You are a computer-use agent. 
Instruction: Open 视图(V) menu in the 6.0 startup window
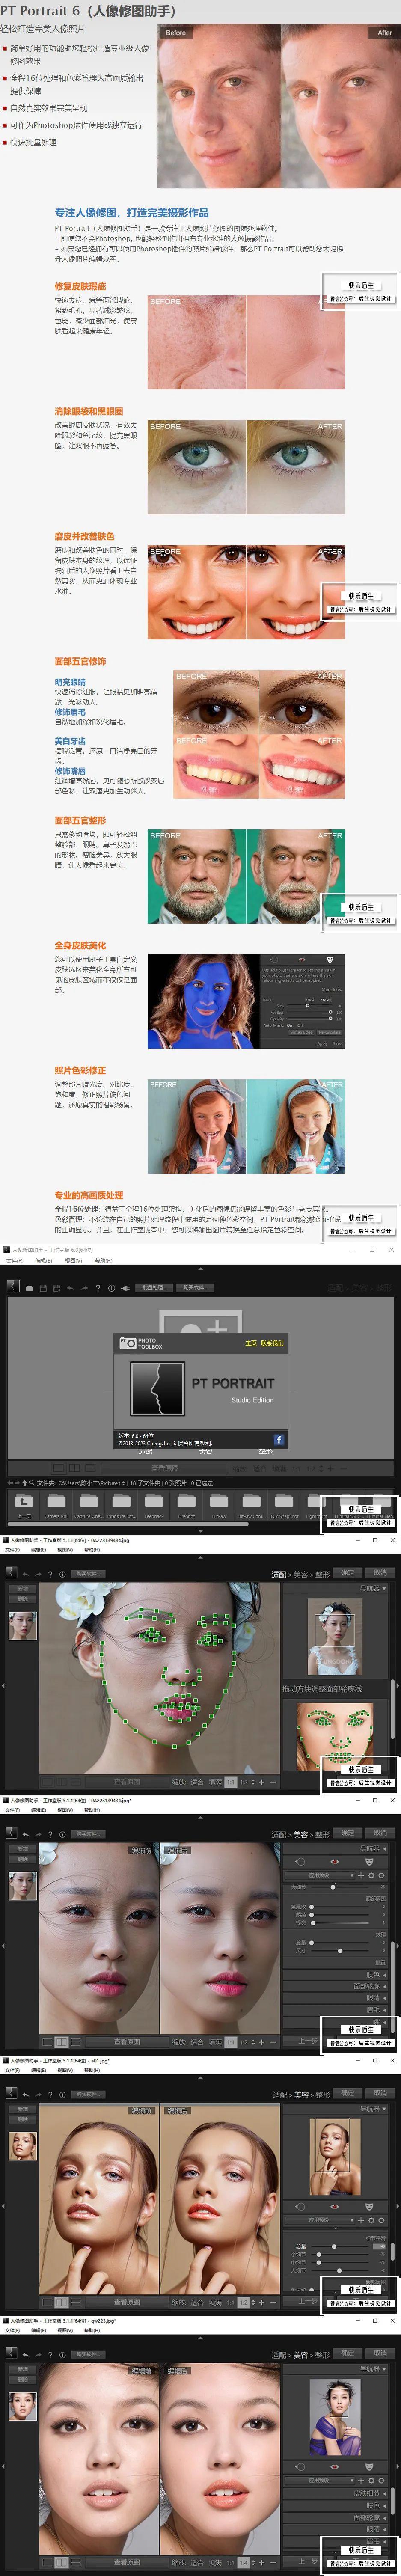pyautogui.click(x=73, y=1261)
